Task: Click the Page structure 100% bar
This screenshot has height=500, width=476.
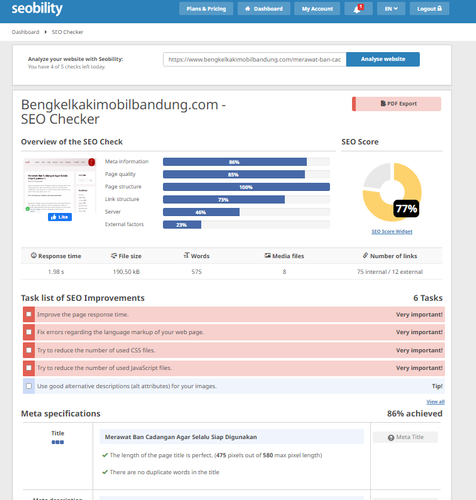Action: [x=246, y=187]
